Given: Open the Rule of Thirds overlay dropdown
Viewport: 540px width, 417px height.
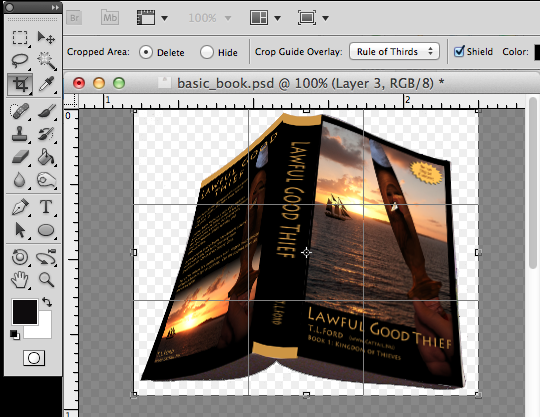Looking at the screenshot, I should tap(394, 52).
